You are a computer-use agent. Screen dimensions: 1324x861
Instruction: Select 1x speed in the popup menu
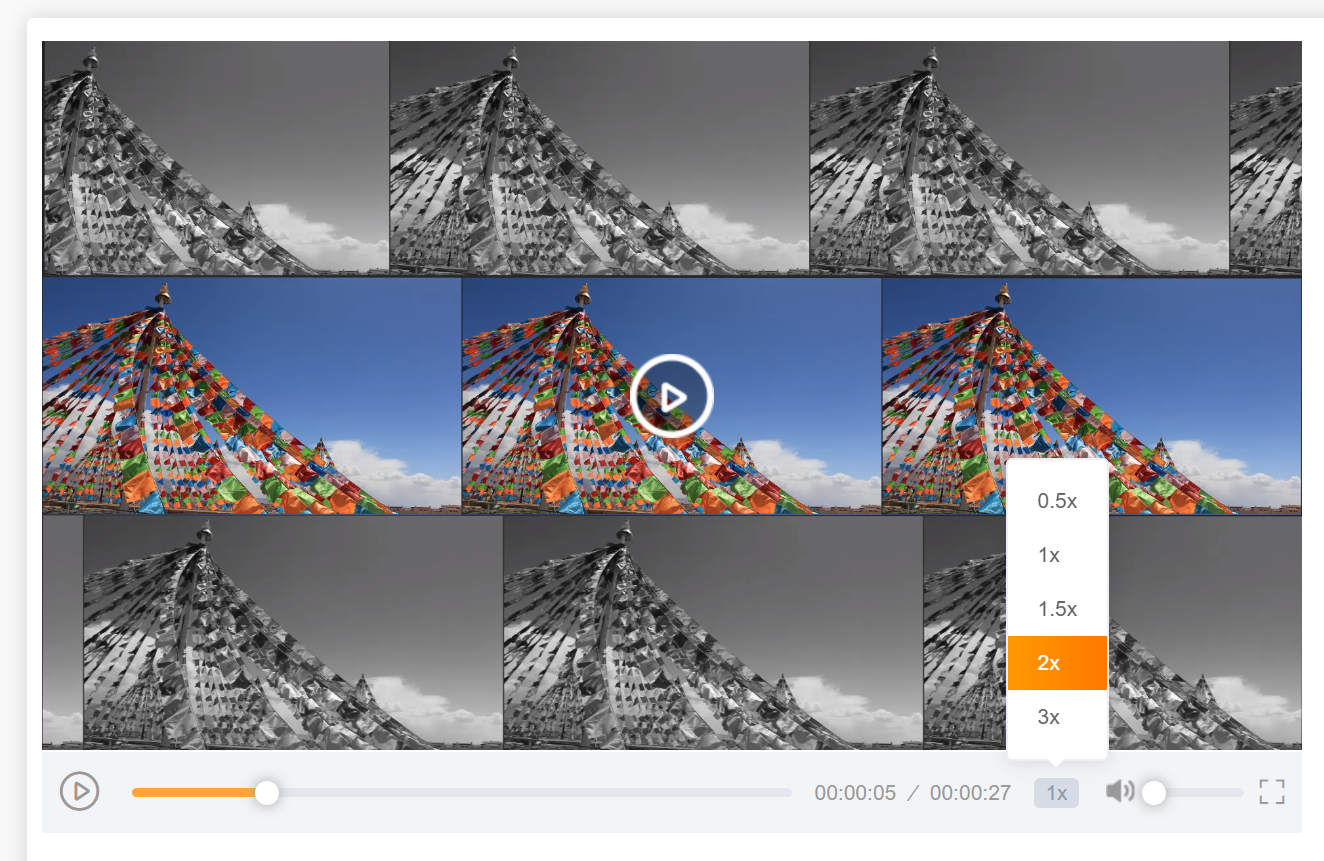(x=1057, y=555)
